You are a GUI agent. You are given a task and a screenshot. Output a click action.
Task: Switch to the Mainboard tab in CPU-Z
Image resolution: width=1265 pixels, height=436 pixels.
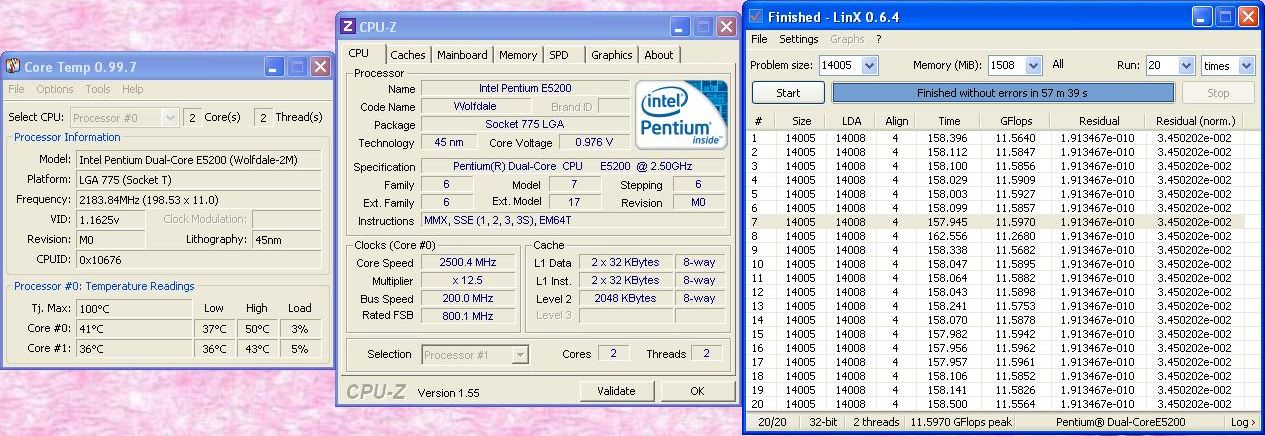tap(462, 55)
